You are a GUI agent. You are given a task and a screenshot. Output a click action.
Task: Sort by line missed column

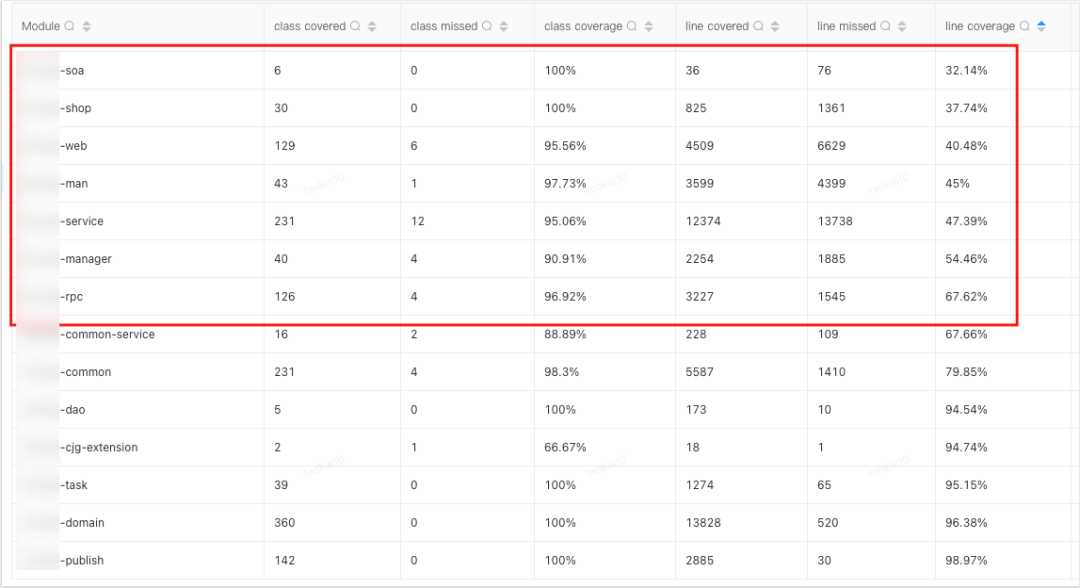(902, 26)
